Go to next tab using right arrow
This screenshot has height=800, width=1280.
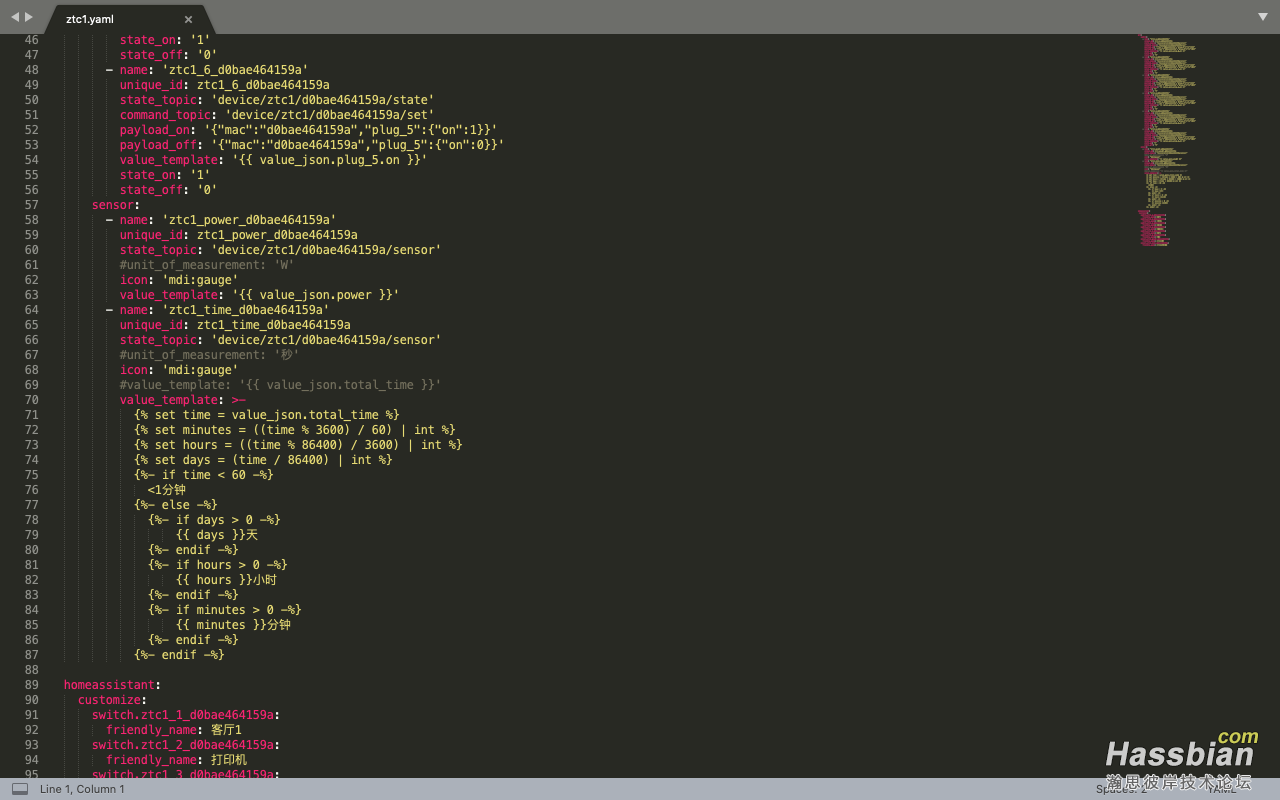(29, 17)
